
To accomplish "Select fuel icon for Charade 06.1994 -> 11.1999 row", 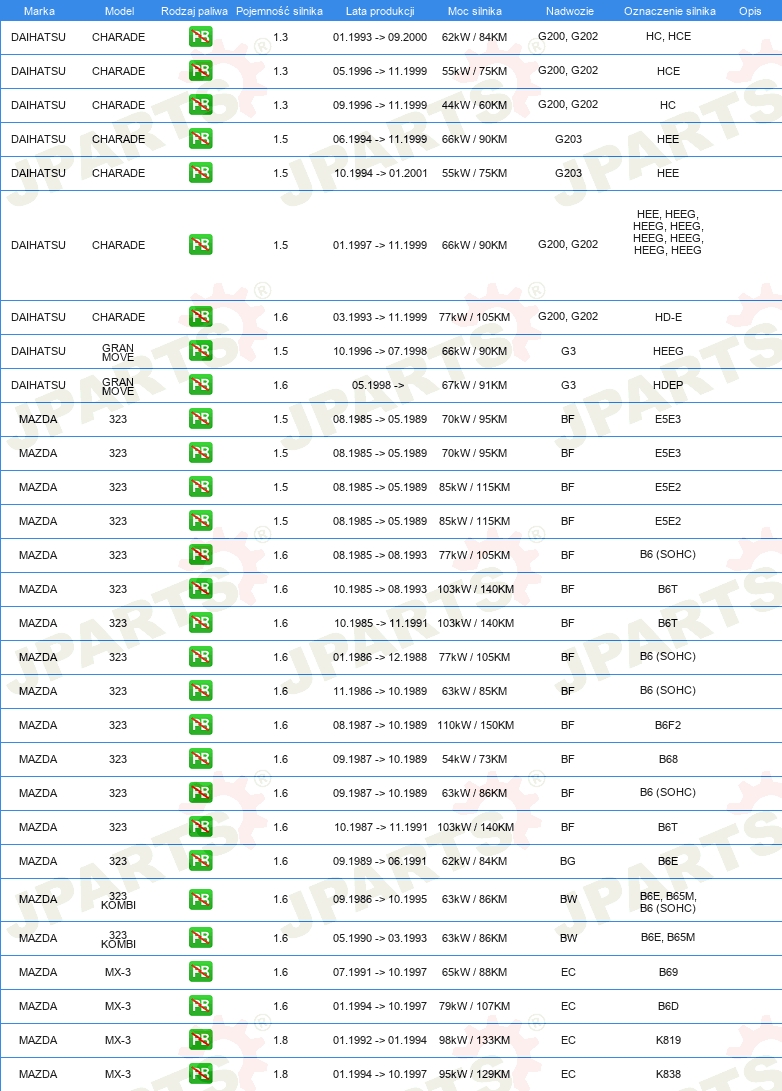I will pyautogui.click(x=200, y=139).
